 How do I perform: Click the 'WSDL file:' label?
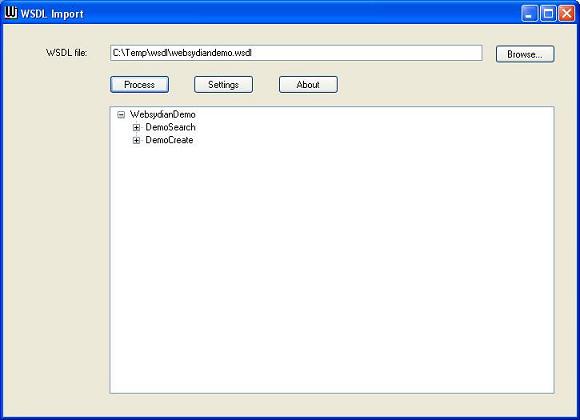(x=67, y=53)
